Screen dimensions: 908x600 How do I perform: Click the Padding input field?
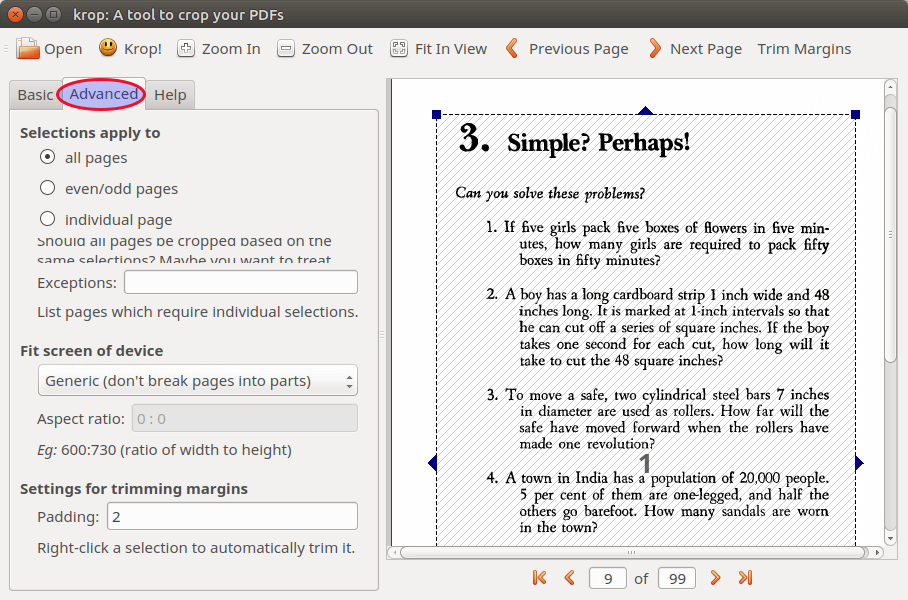(232, 516)
